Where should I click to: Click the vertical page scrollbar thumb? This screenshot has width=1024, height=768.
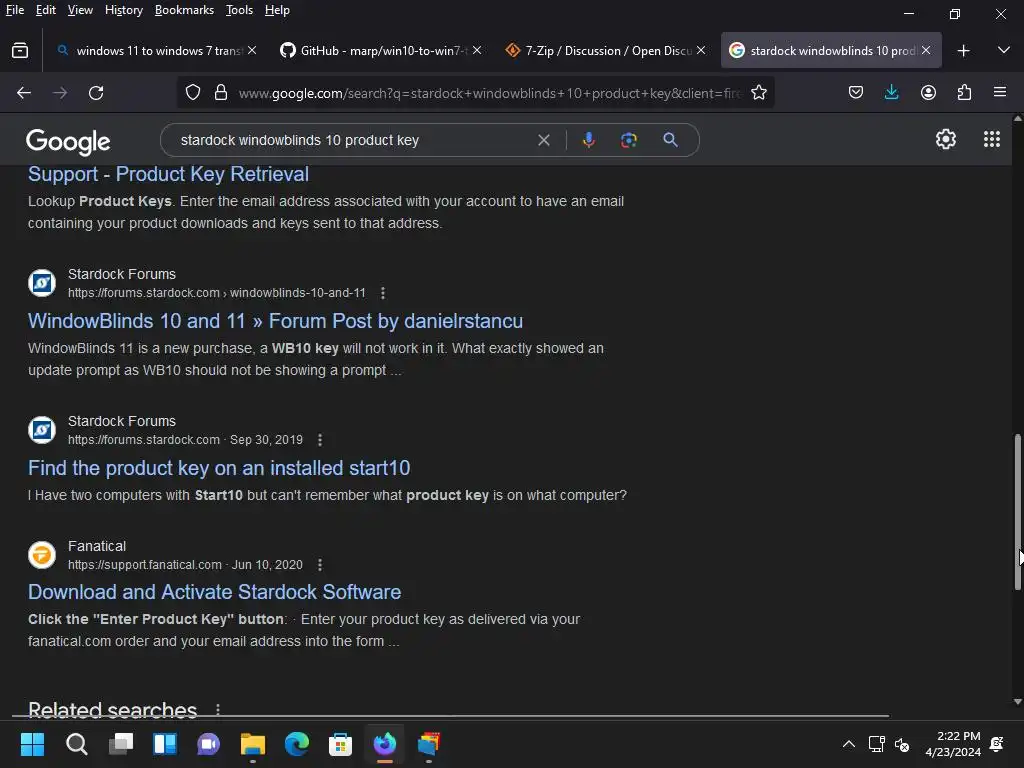(1017, 512)
